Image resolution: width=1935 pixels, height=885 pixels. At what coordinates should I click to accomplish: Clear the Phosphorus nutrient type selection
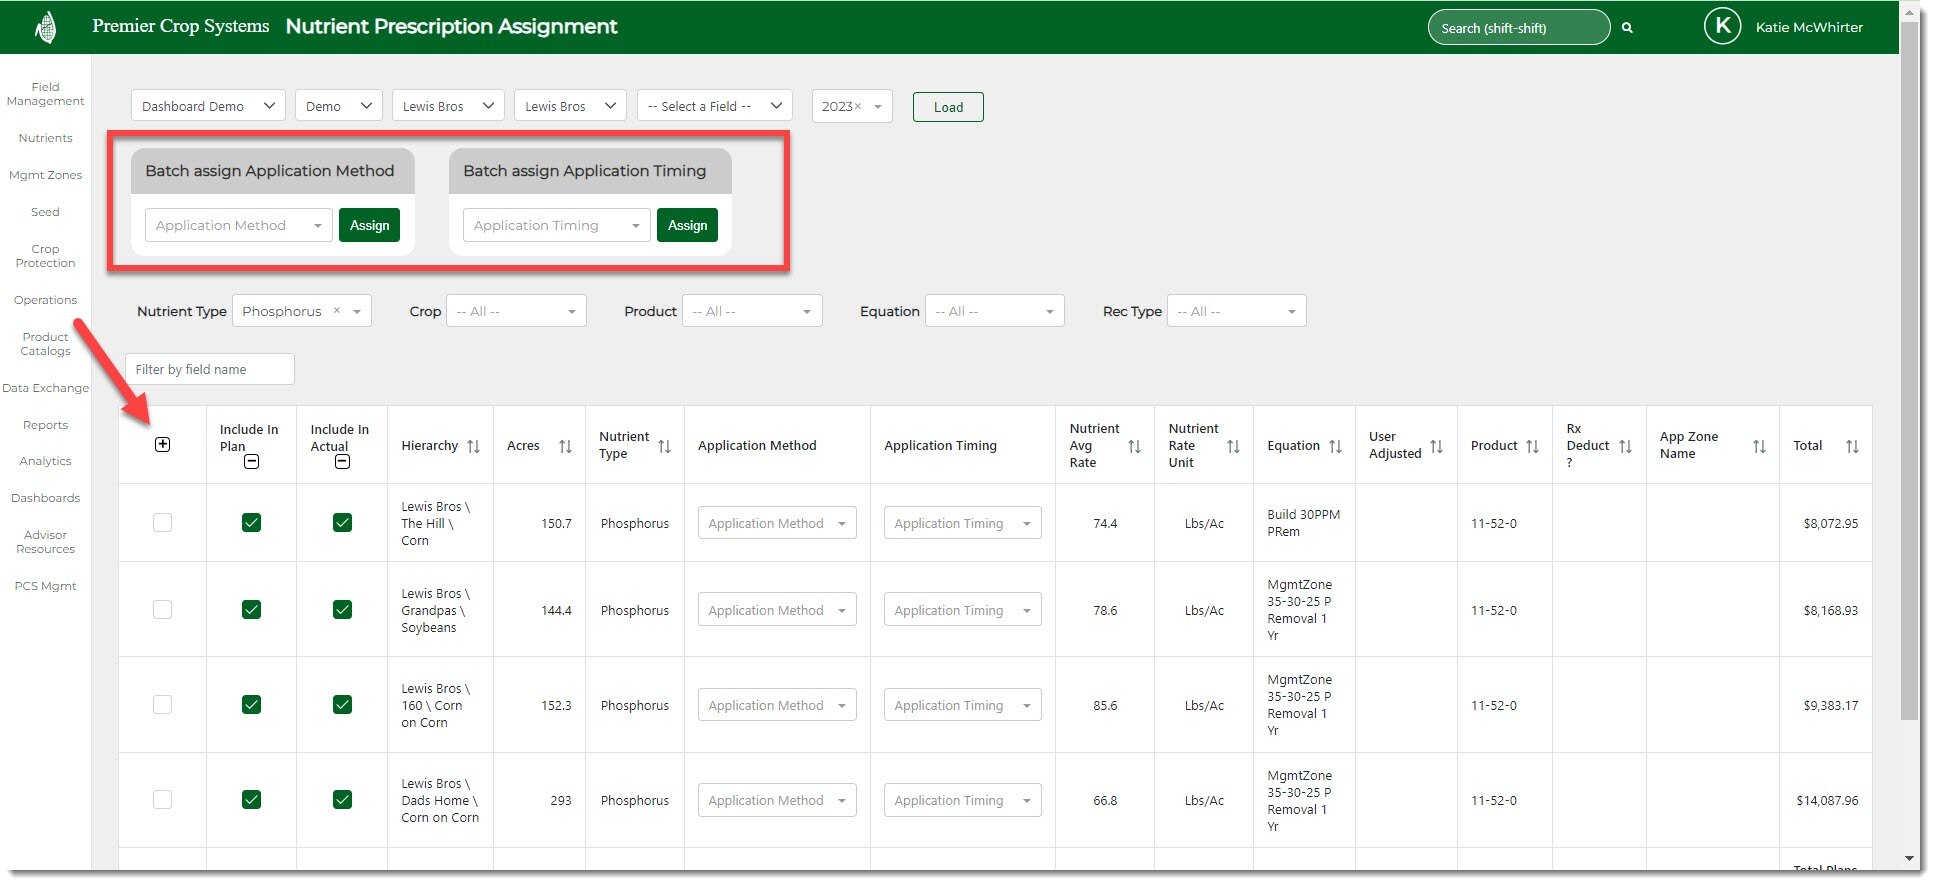337,311
